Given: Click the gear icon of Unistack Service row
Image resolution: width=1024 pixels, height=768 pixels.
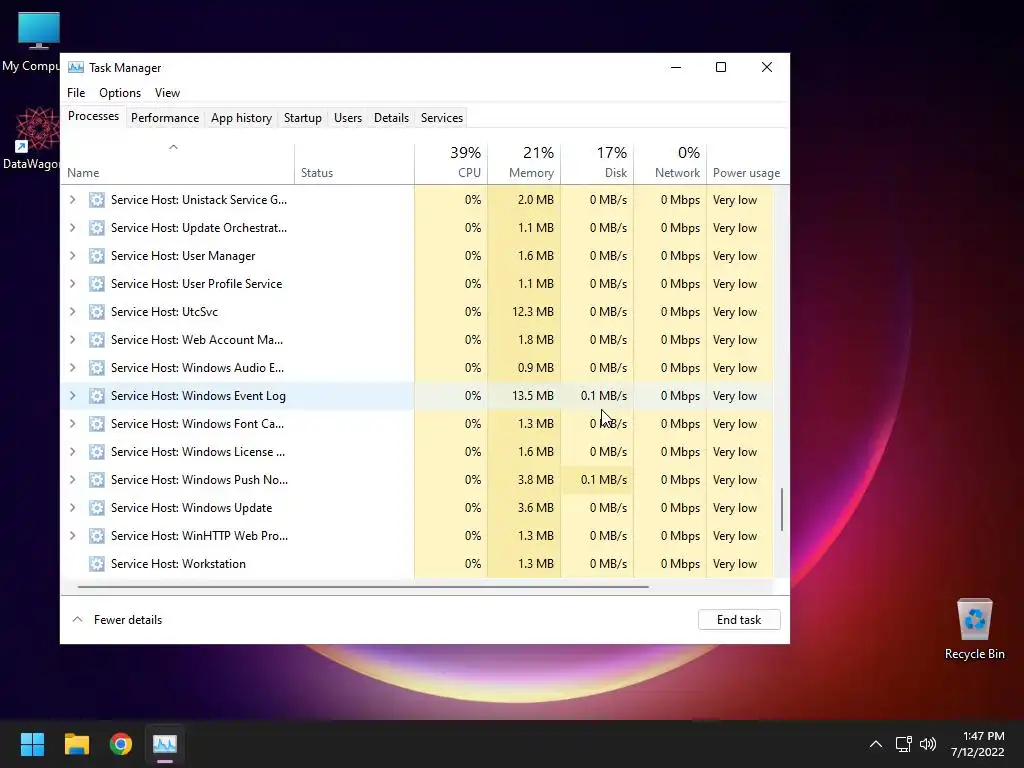Looking at the screenshot, I should coord(97,200).
